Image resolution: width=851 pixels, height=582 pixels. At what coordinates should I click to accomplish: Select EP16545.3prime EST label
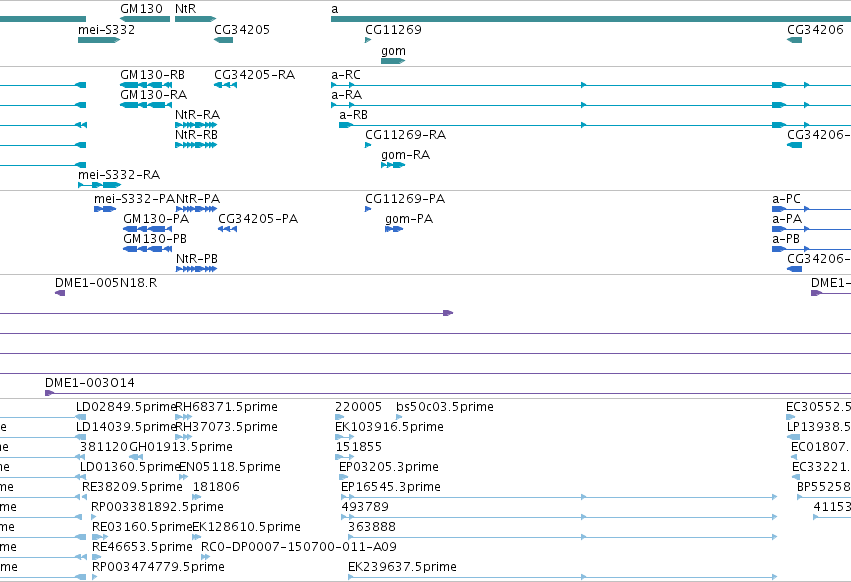[x=390, y=487]
